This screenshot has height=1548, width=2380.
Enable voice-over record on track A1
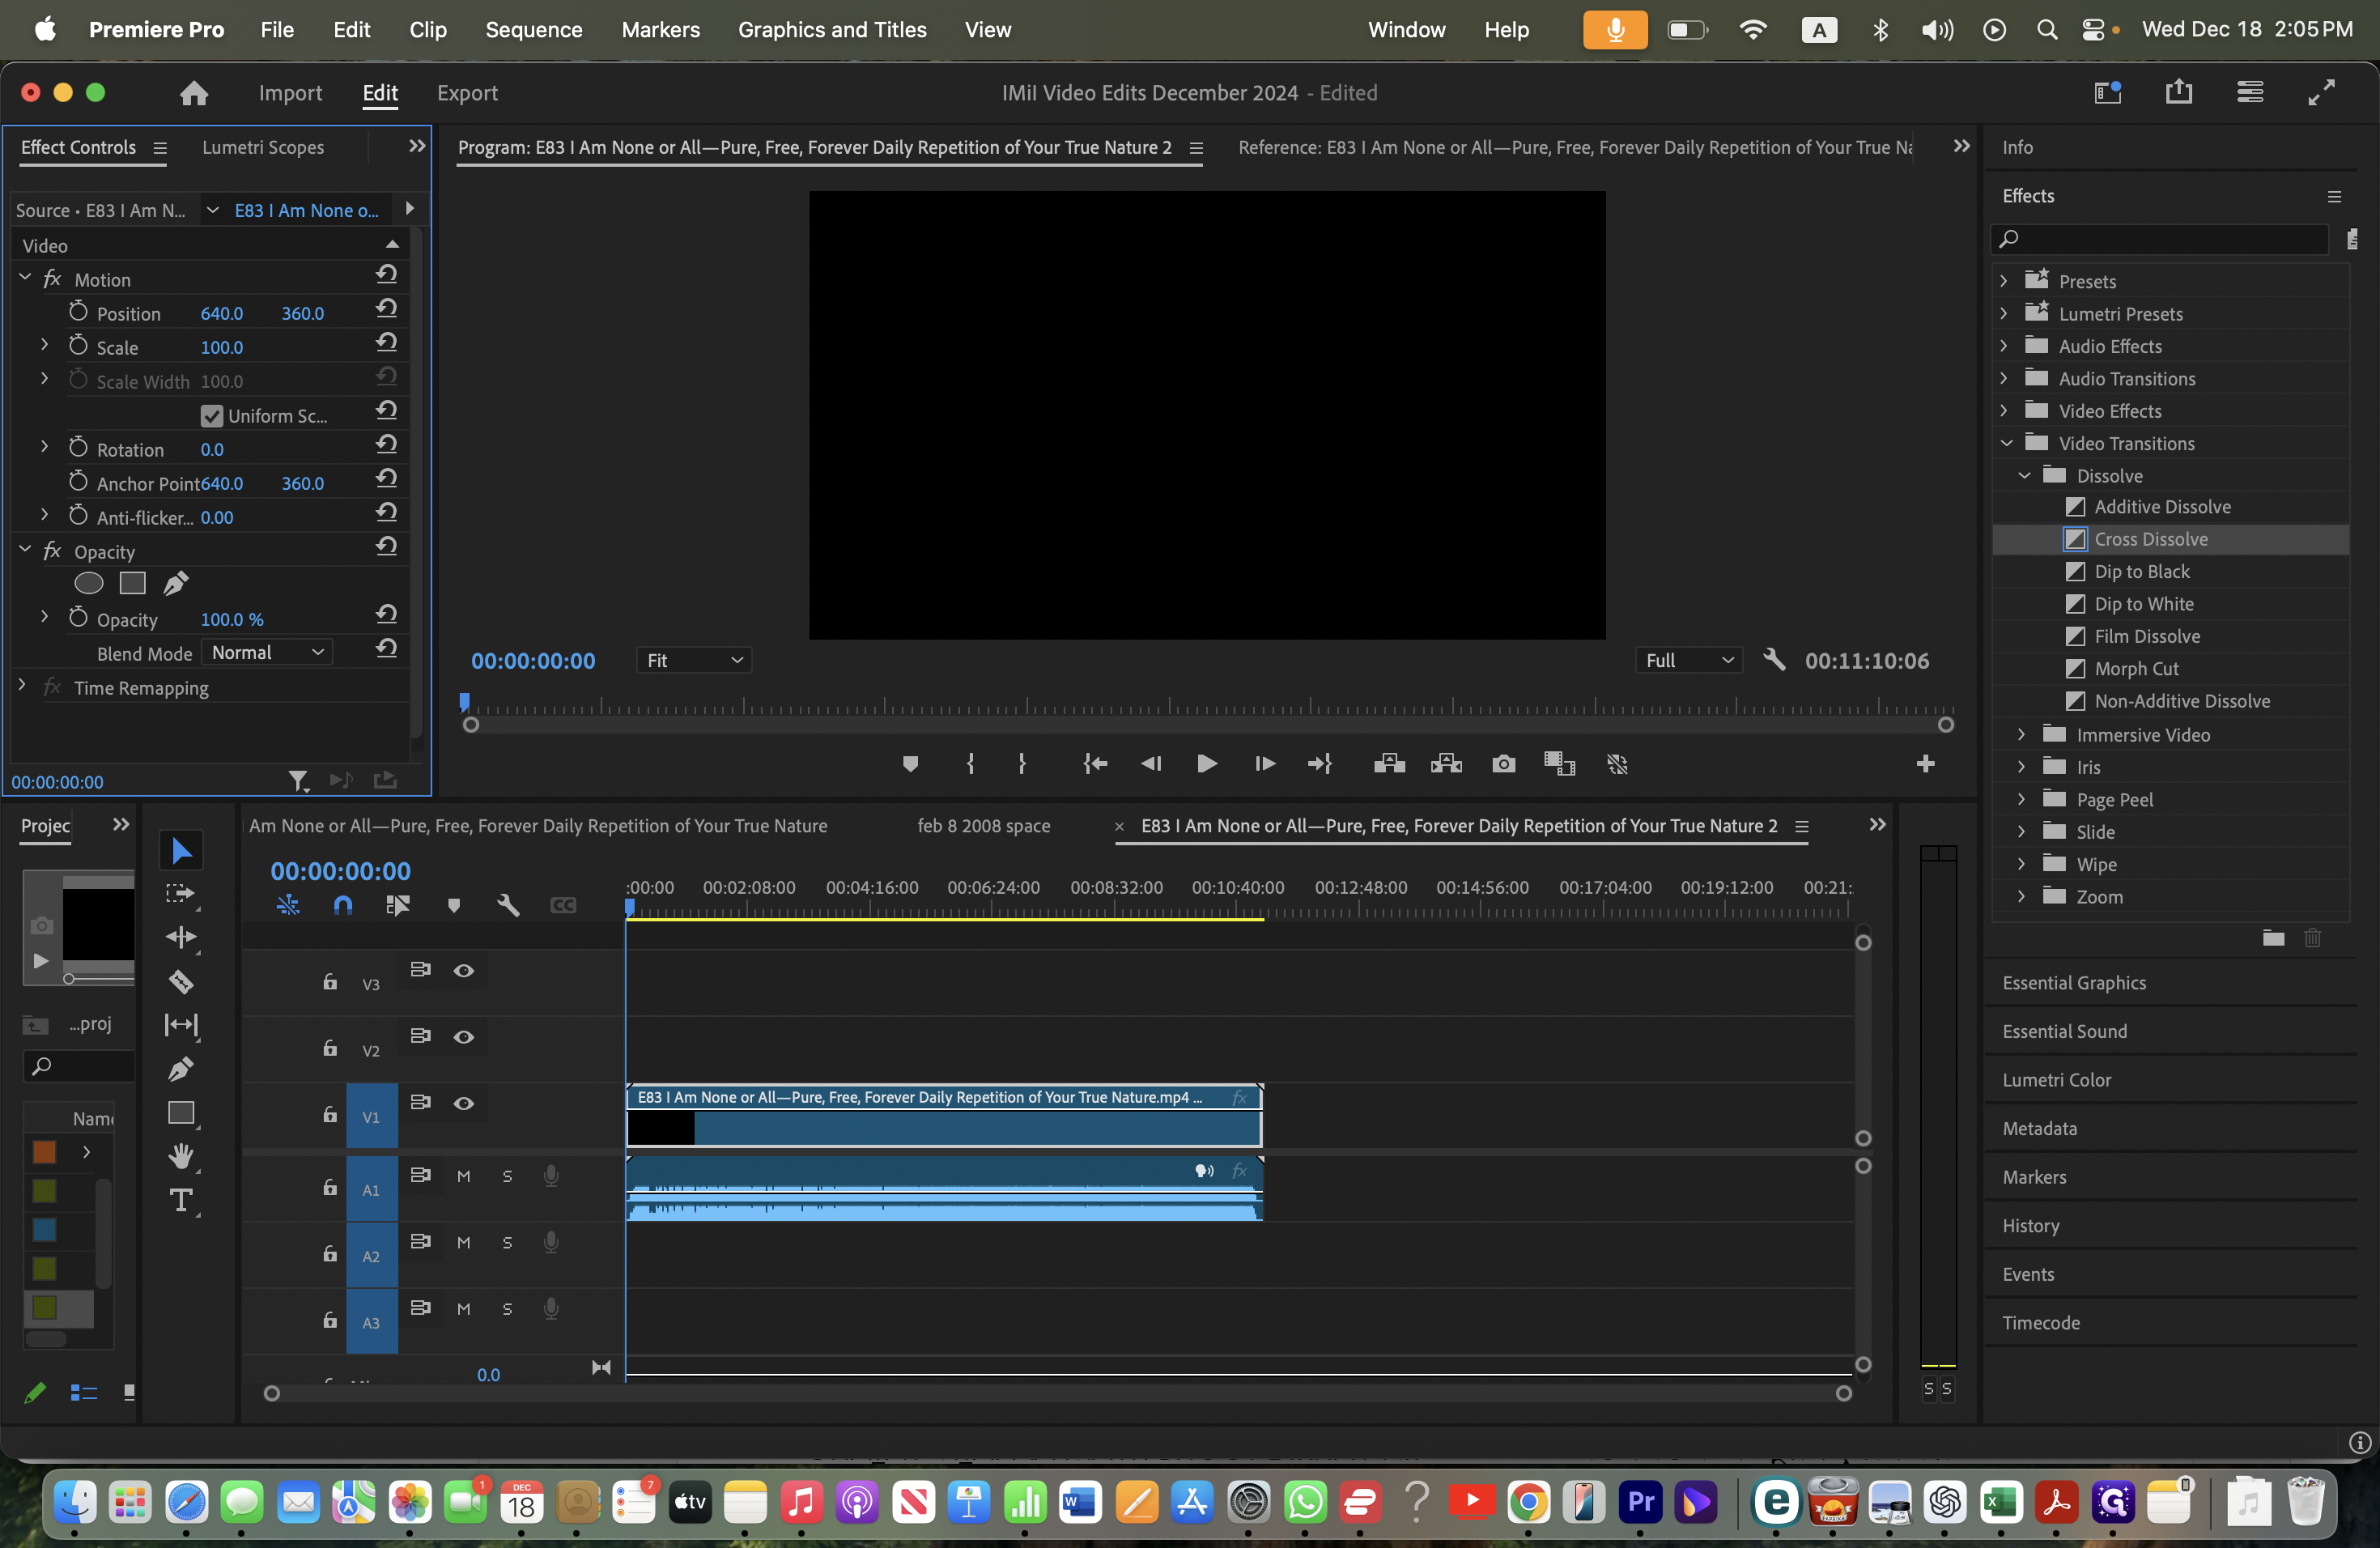click(551, 1176)
